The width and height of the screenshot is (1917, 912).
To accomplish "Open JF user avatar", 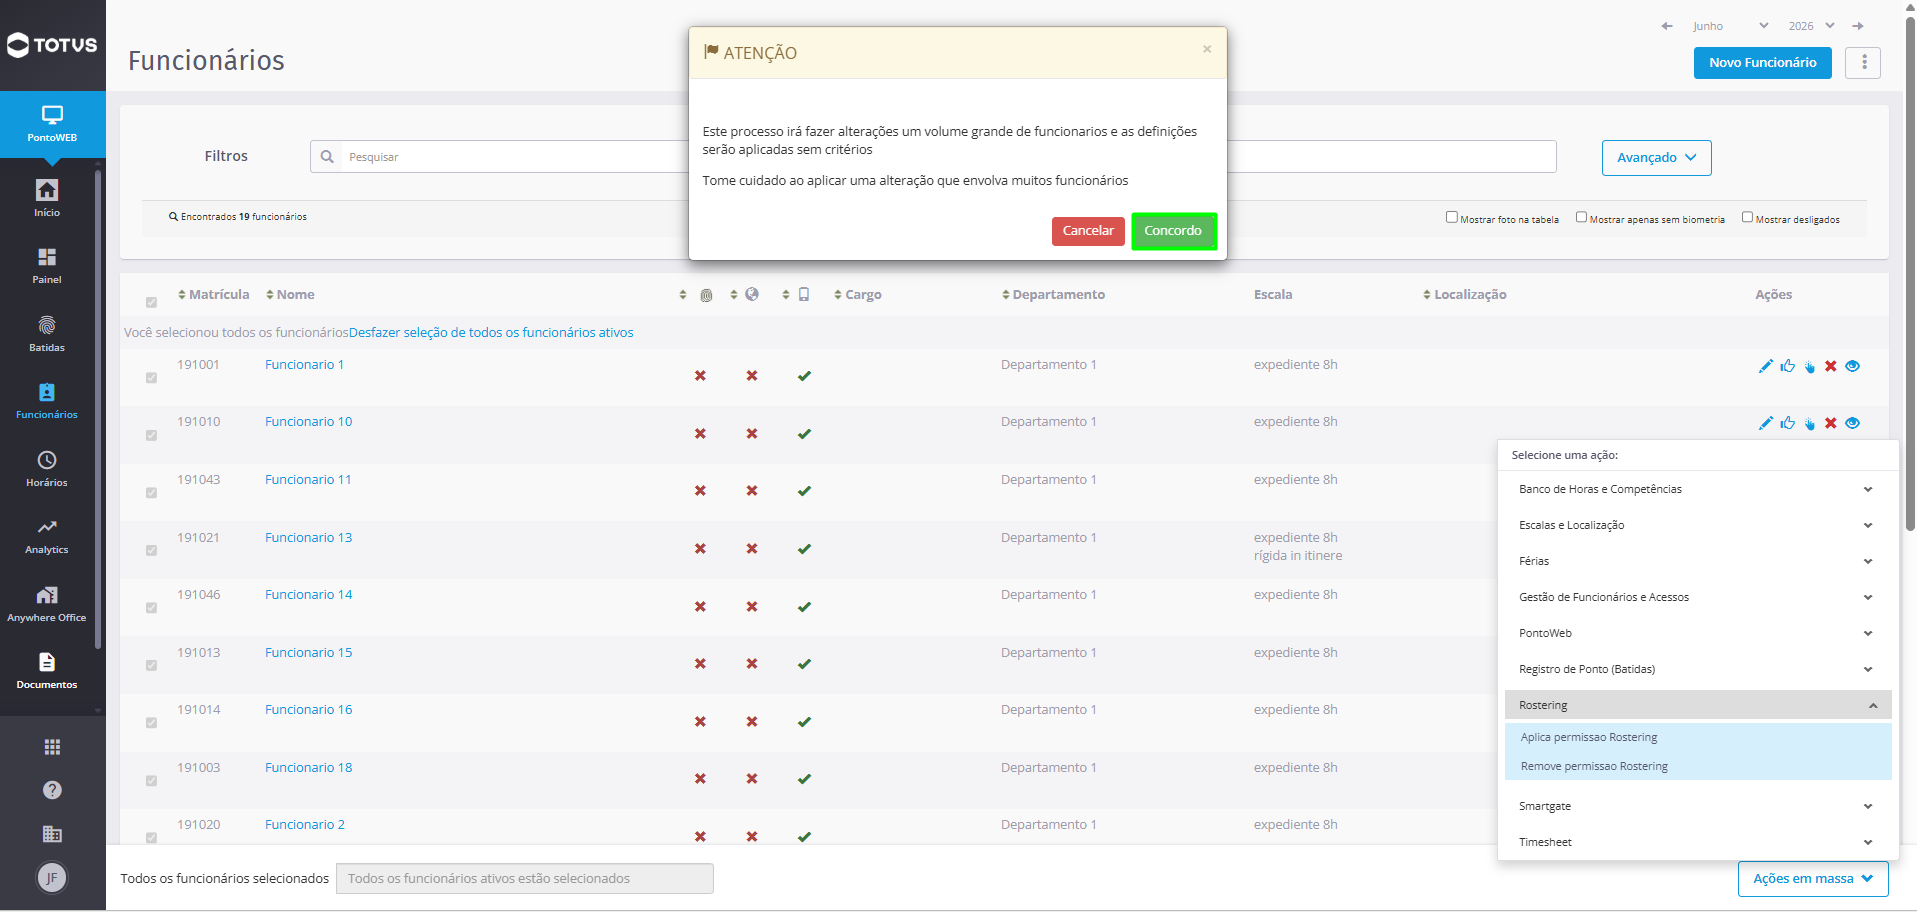I will 52,878.
